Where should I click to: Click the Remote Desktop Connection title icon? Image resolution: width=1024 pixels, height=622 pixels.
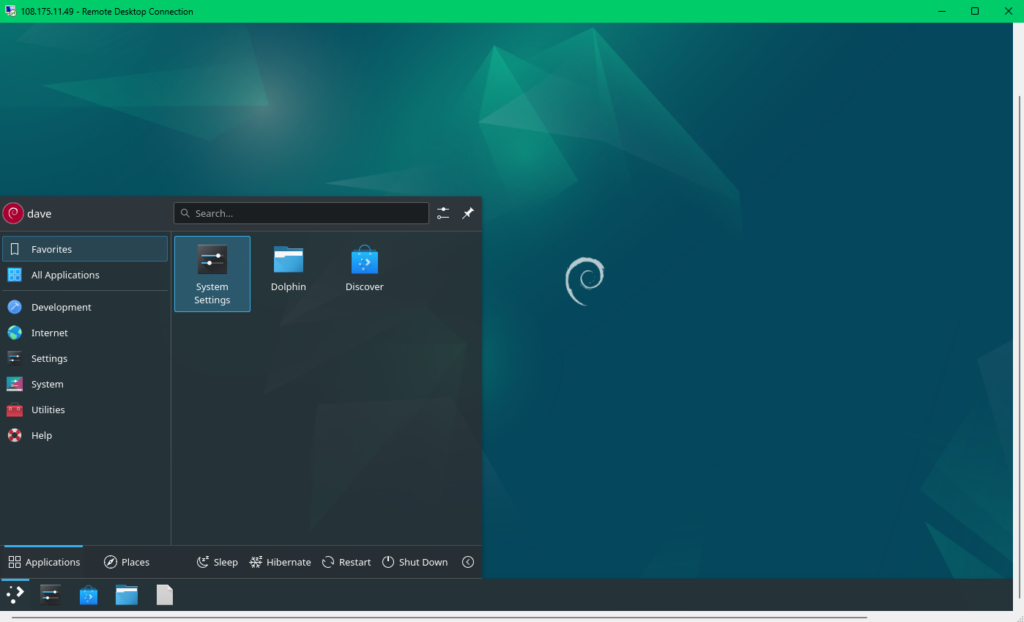(10, 11)
